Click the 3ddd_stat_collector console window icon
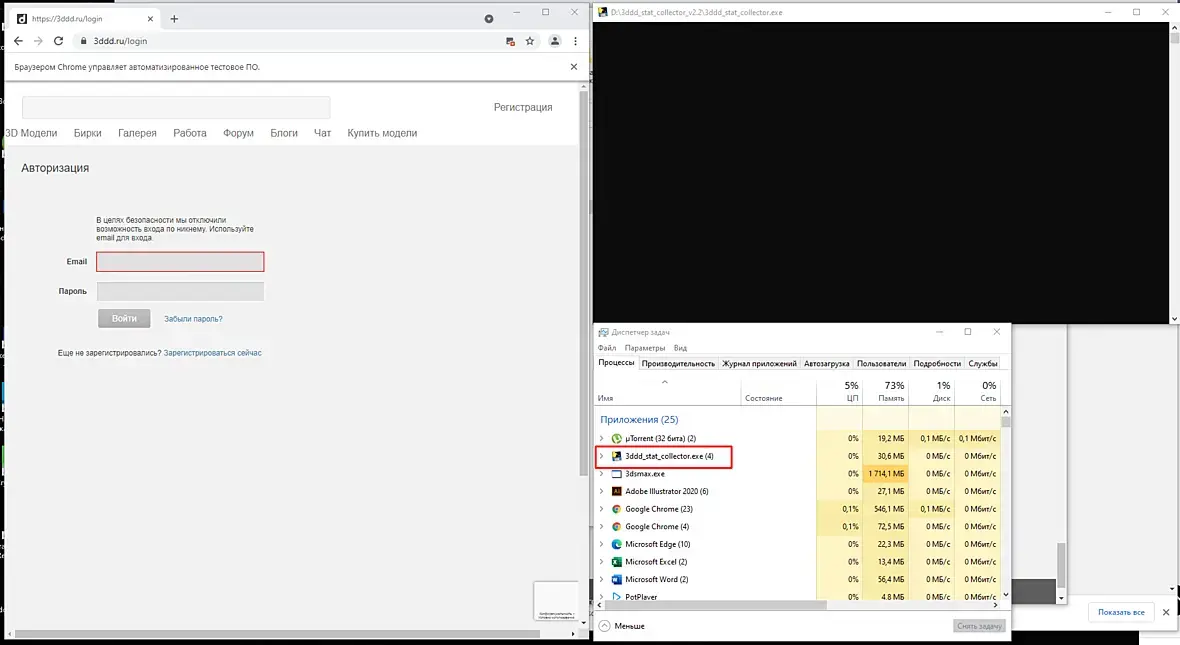The height and width of the screenshot is (645, 1180). coord(602,12)
